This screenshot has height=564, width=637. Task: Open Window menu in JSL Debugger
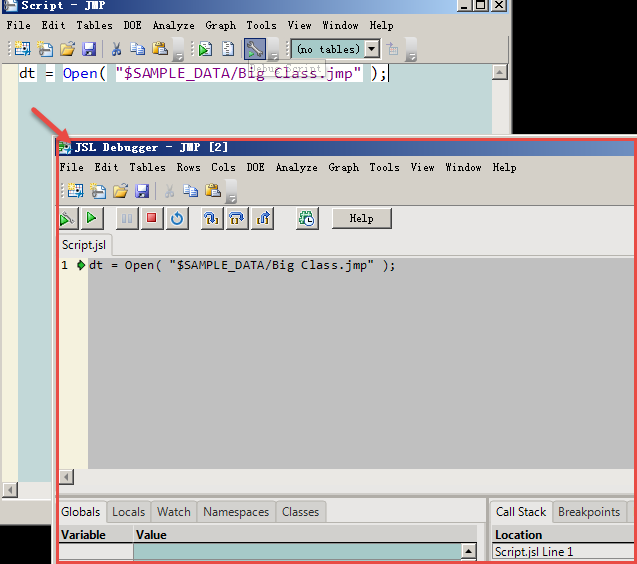coord(463,167)
